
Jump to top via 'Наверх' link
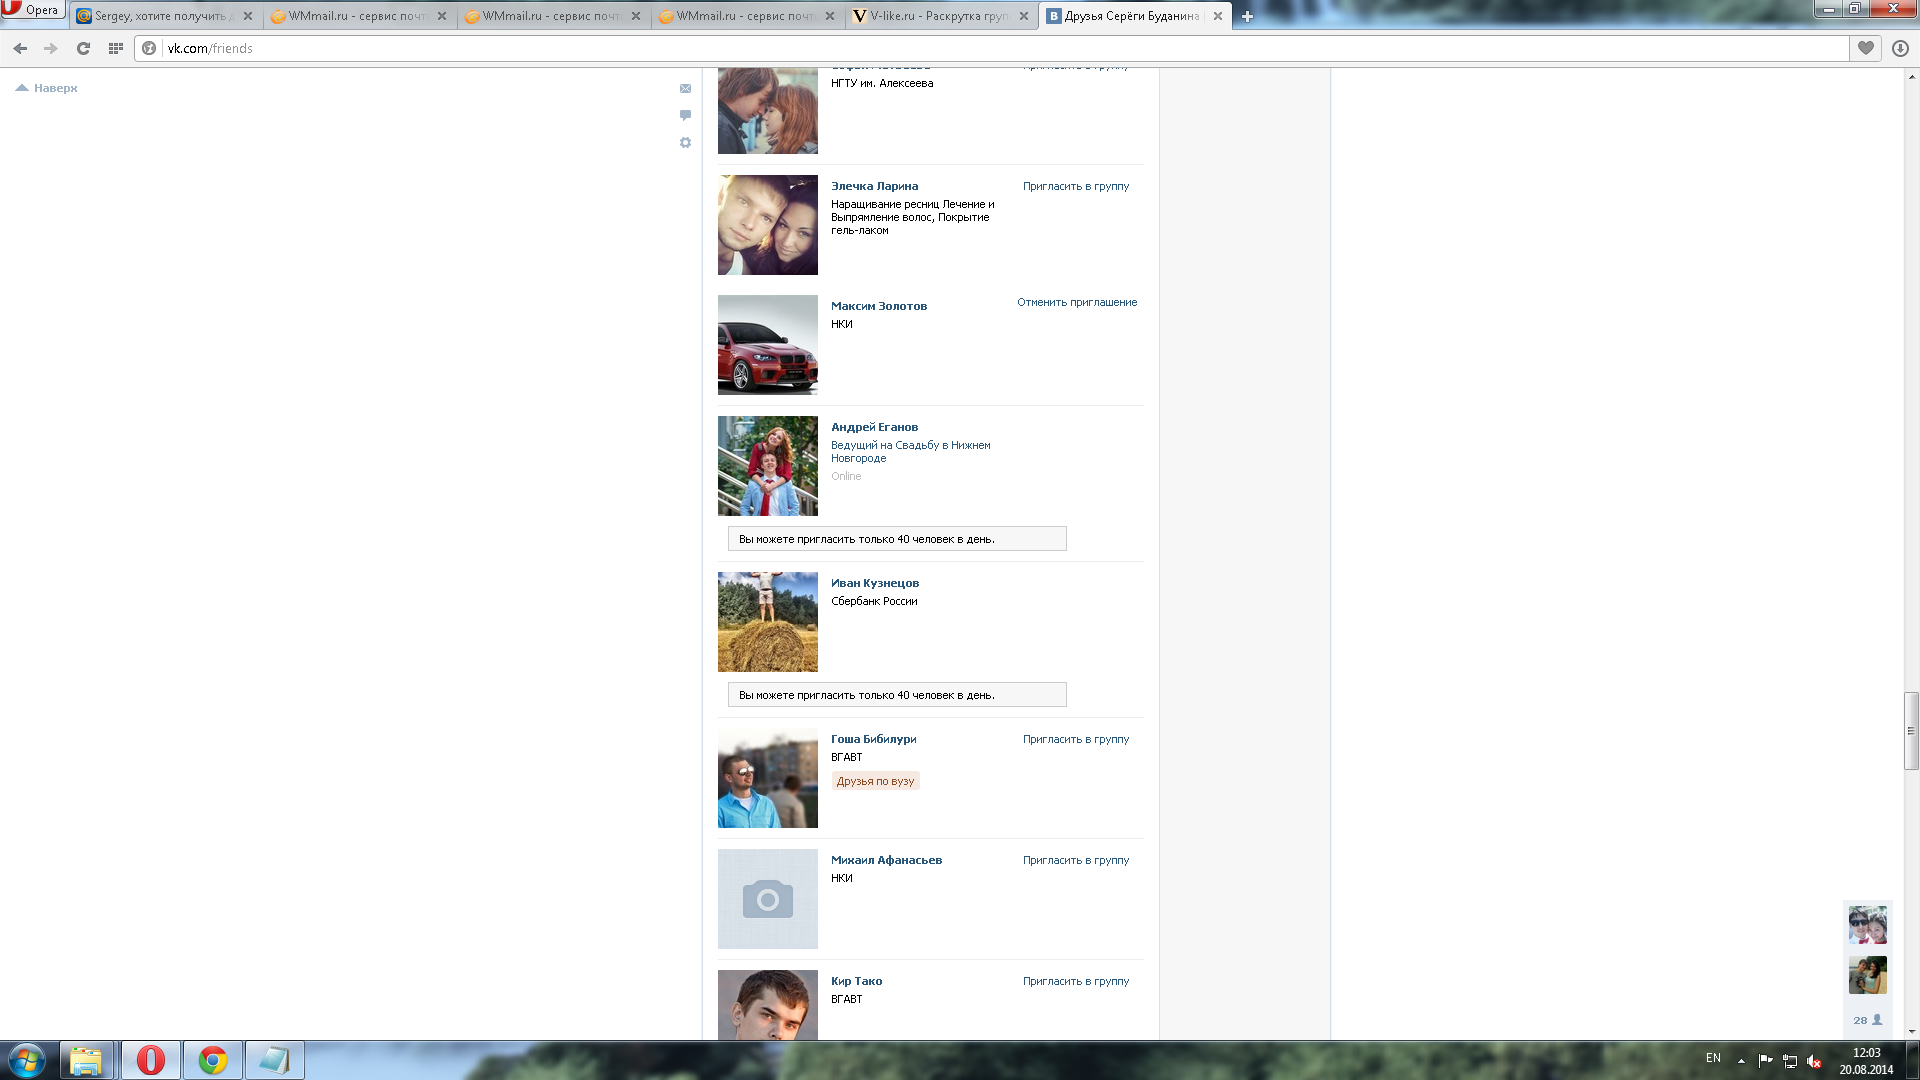[47, 88]
